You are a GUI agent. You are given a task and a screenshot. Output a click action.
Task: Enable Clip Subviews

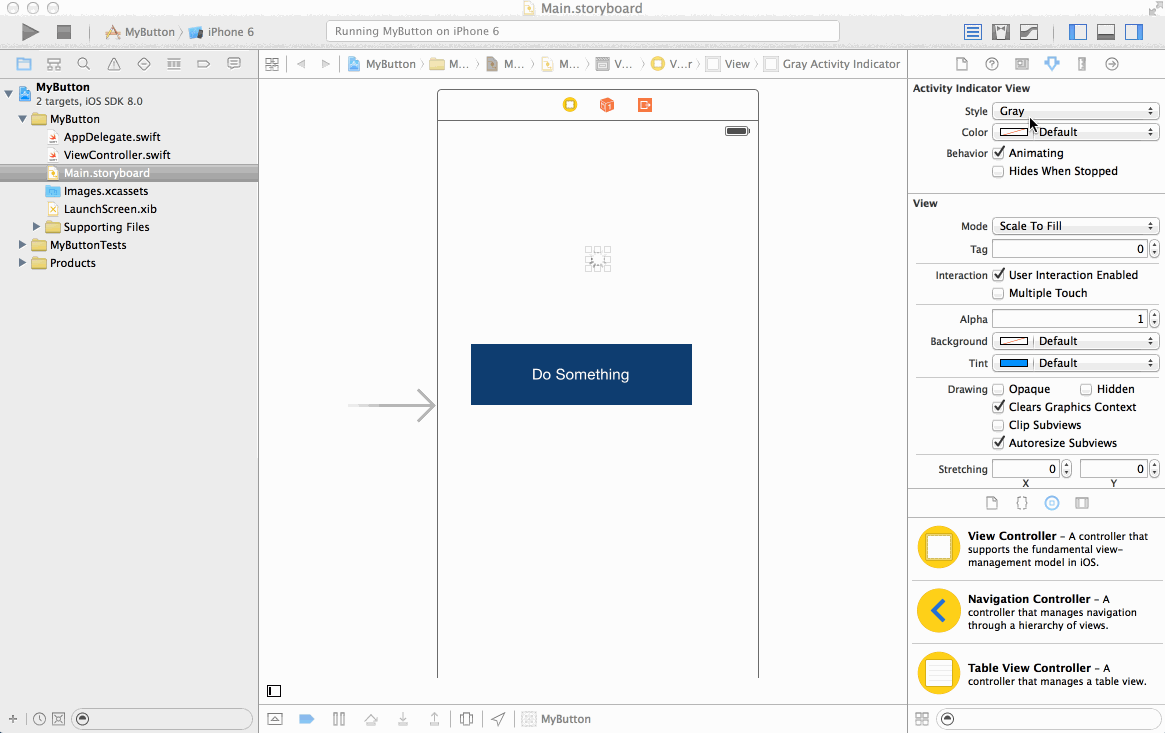tap(999, 425)
